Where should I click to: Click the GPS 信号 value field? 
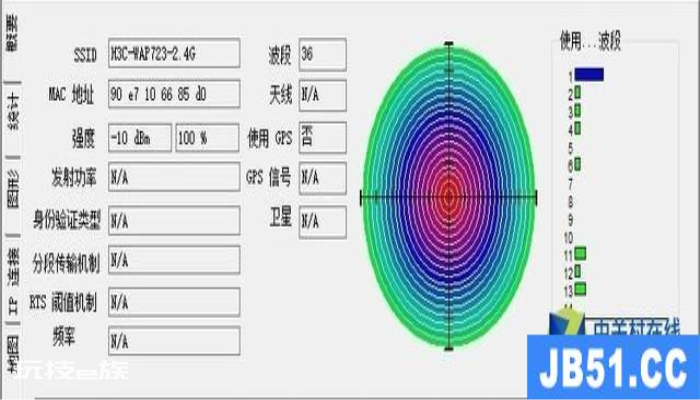coord(323,178)
